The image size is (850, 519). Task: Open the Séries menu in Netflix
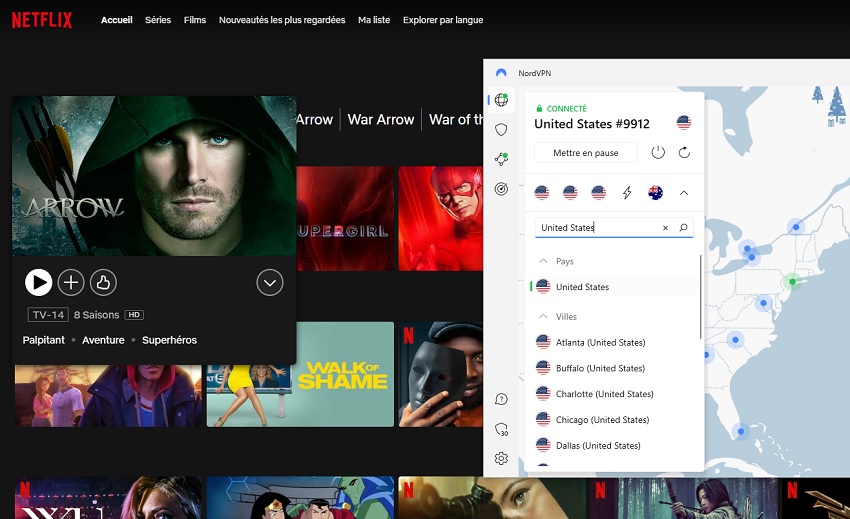158,20
